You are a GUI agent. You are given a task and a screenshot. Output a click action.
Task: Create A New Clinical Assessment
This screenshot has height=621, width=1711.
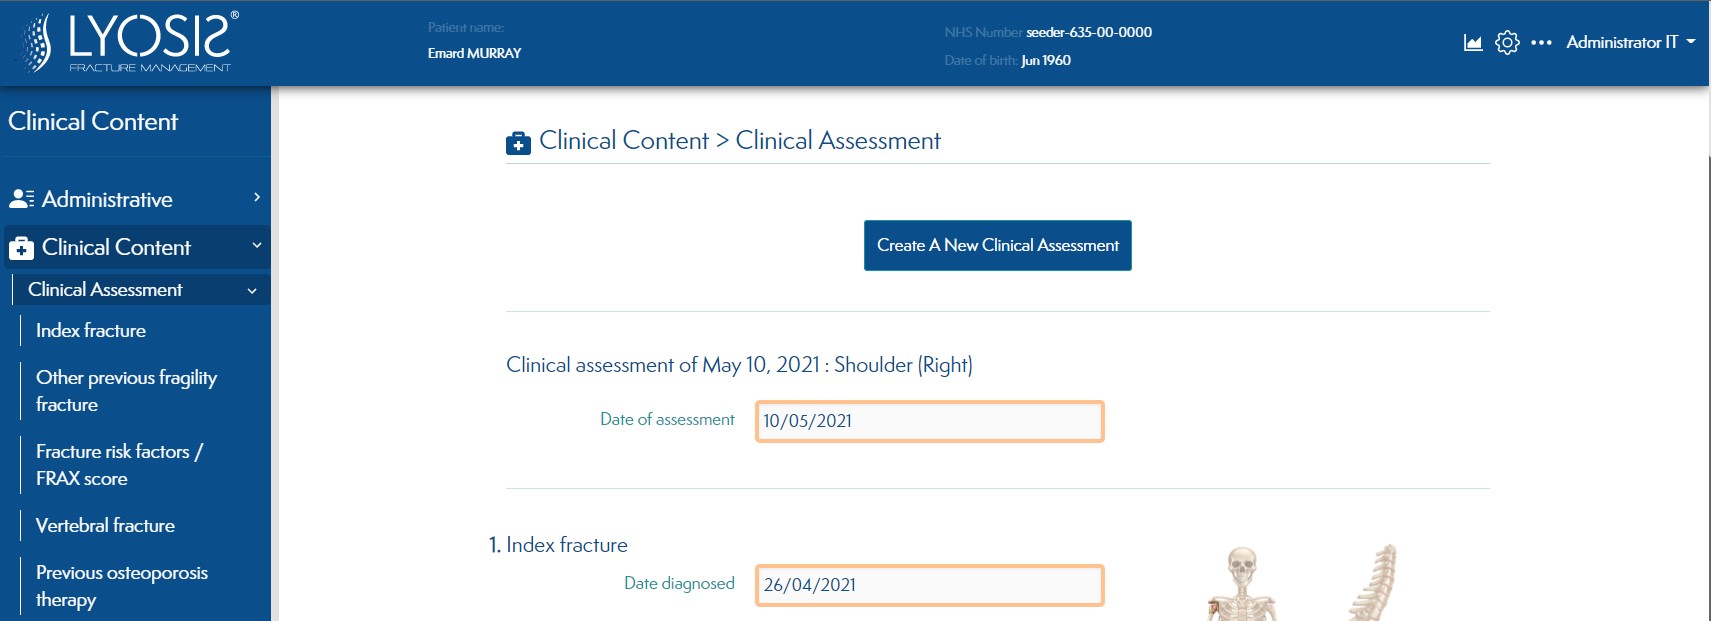click(998, 245)
